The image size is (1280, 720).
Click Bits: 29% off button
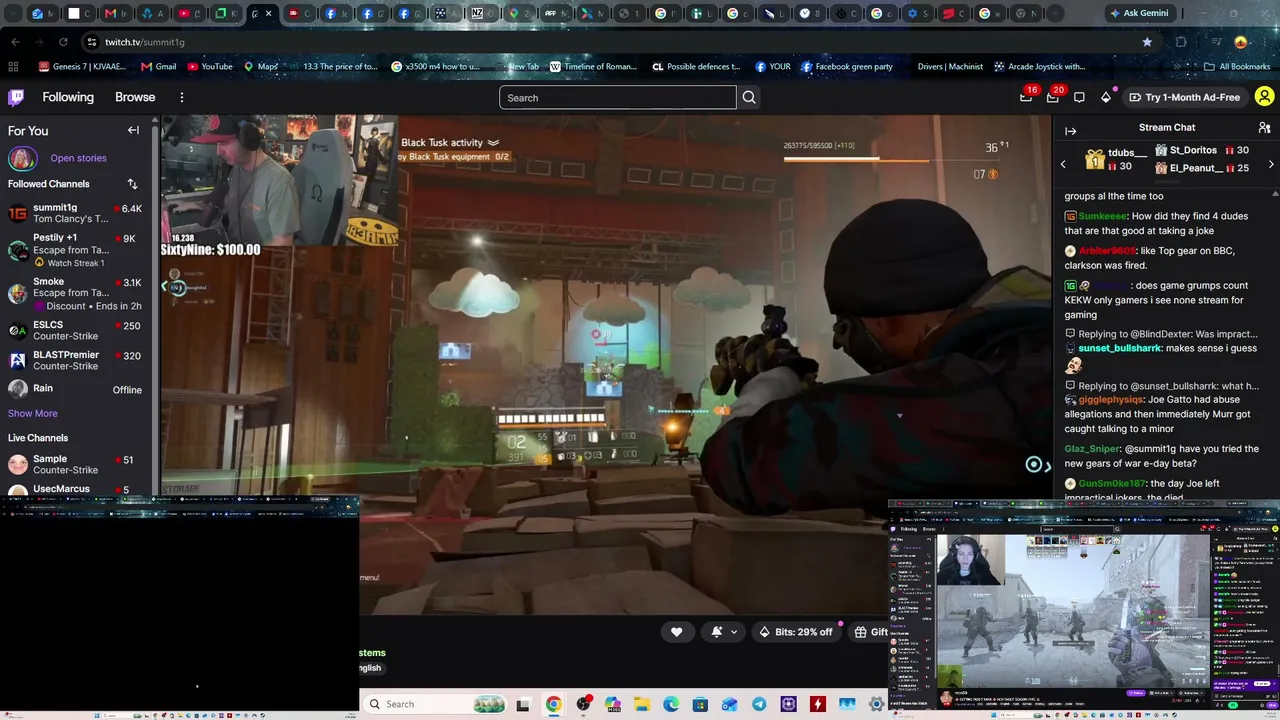coord(796,632)
